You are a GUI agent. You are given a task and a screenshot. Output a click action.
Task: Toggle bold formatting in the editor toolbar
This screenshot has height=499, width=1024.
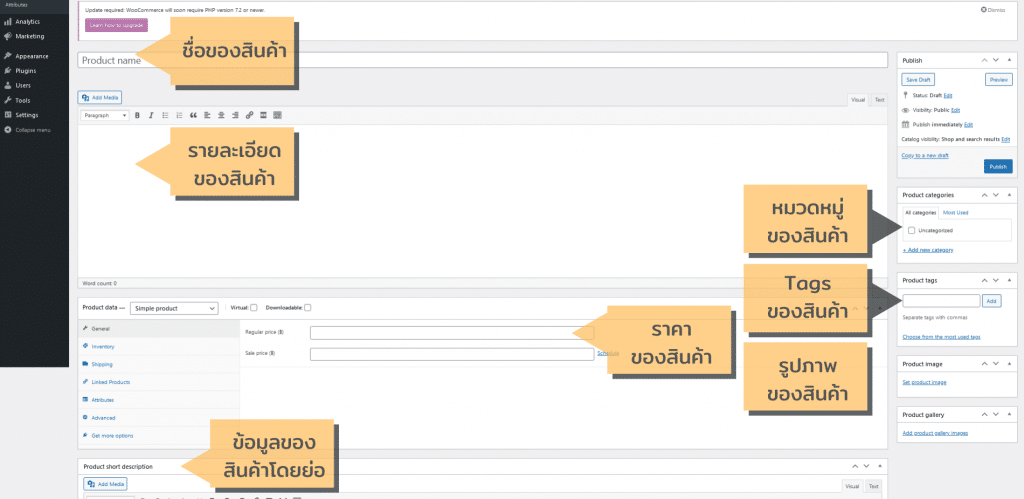137,115
